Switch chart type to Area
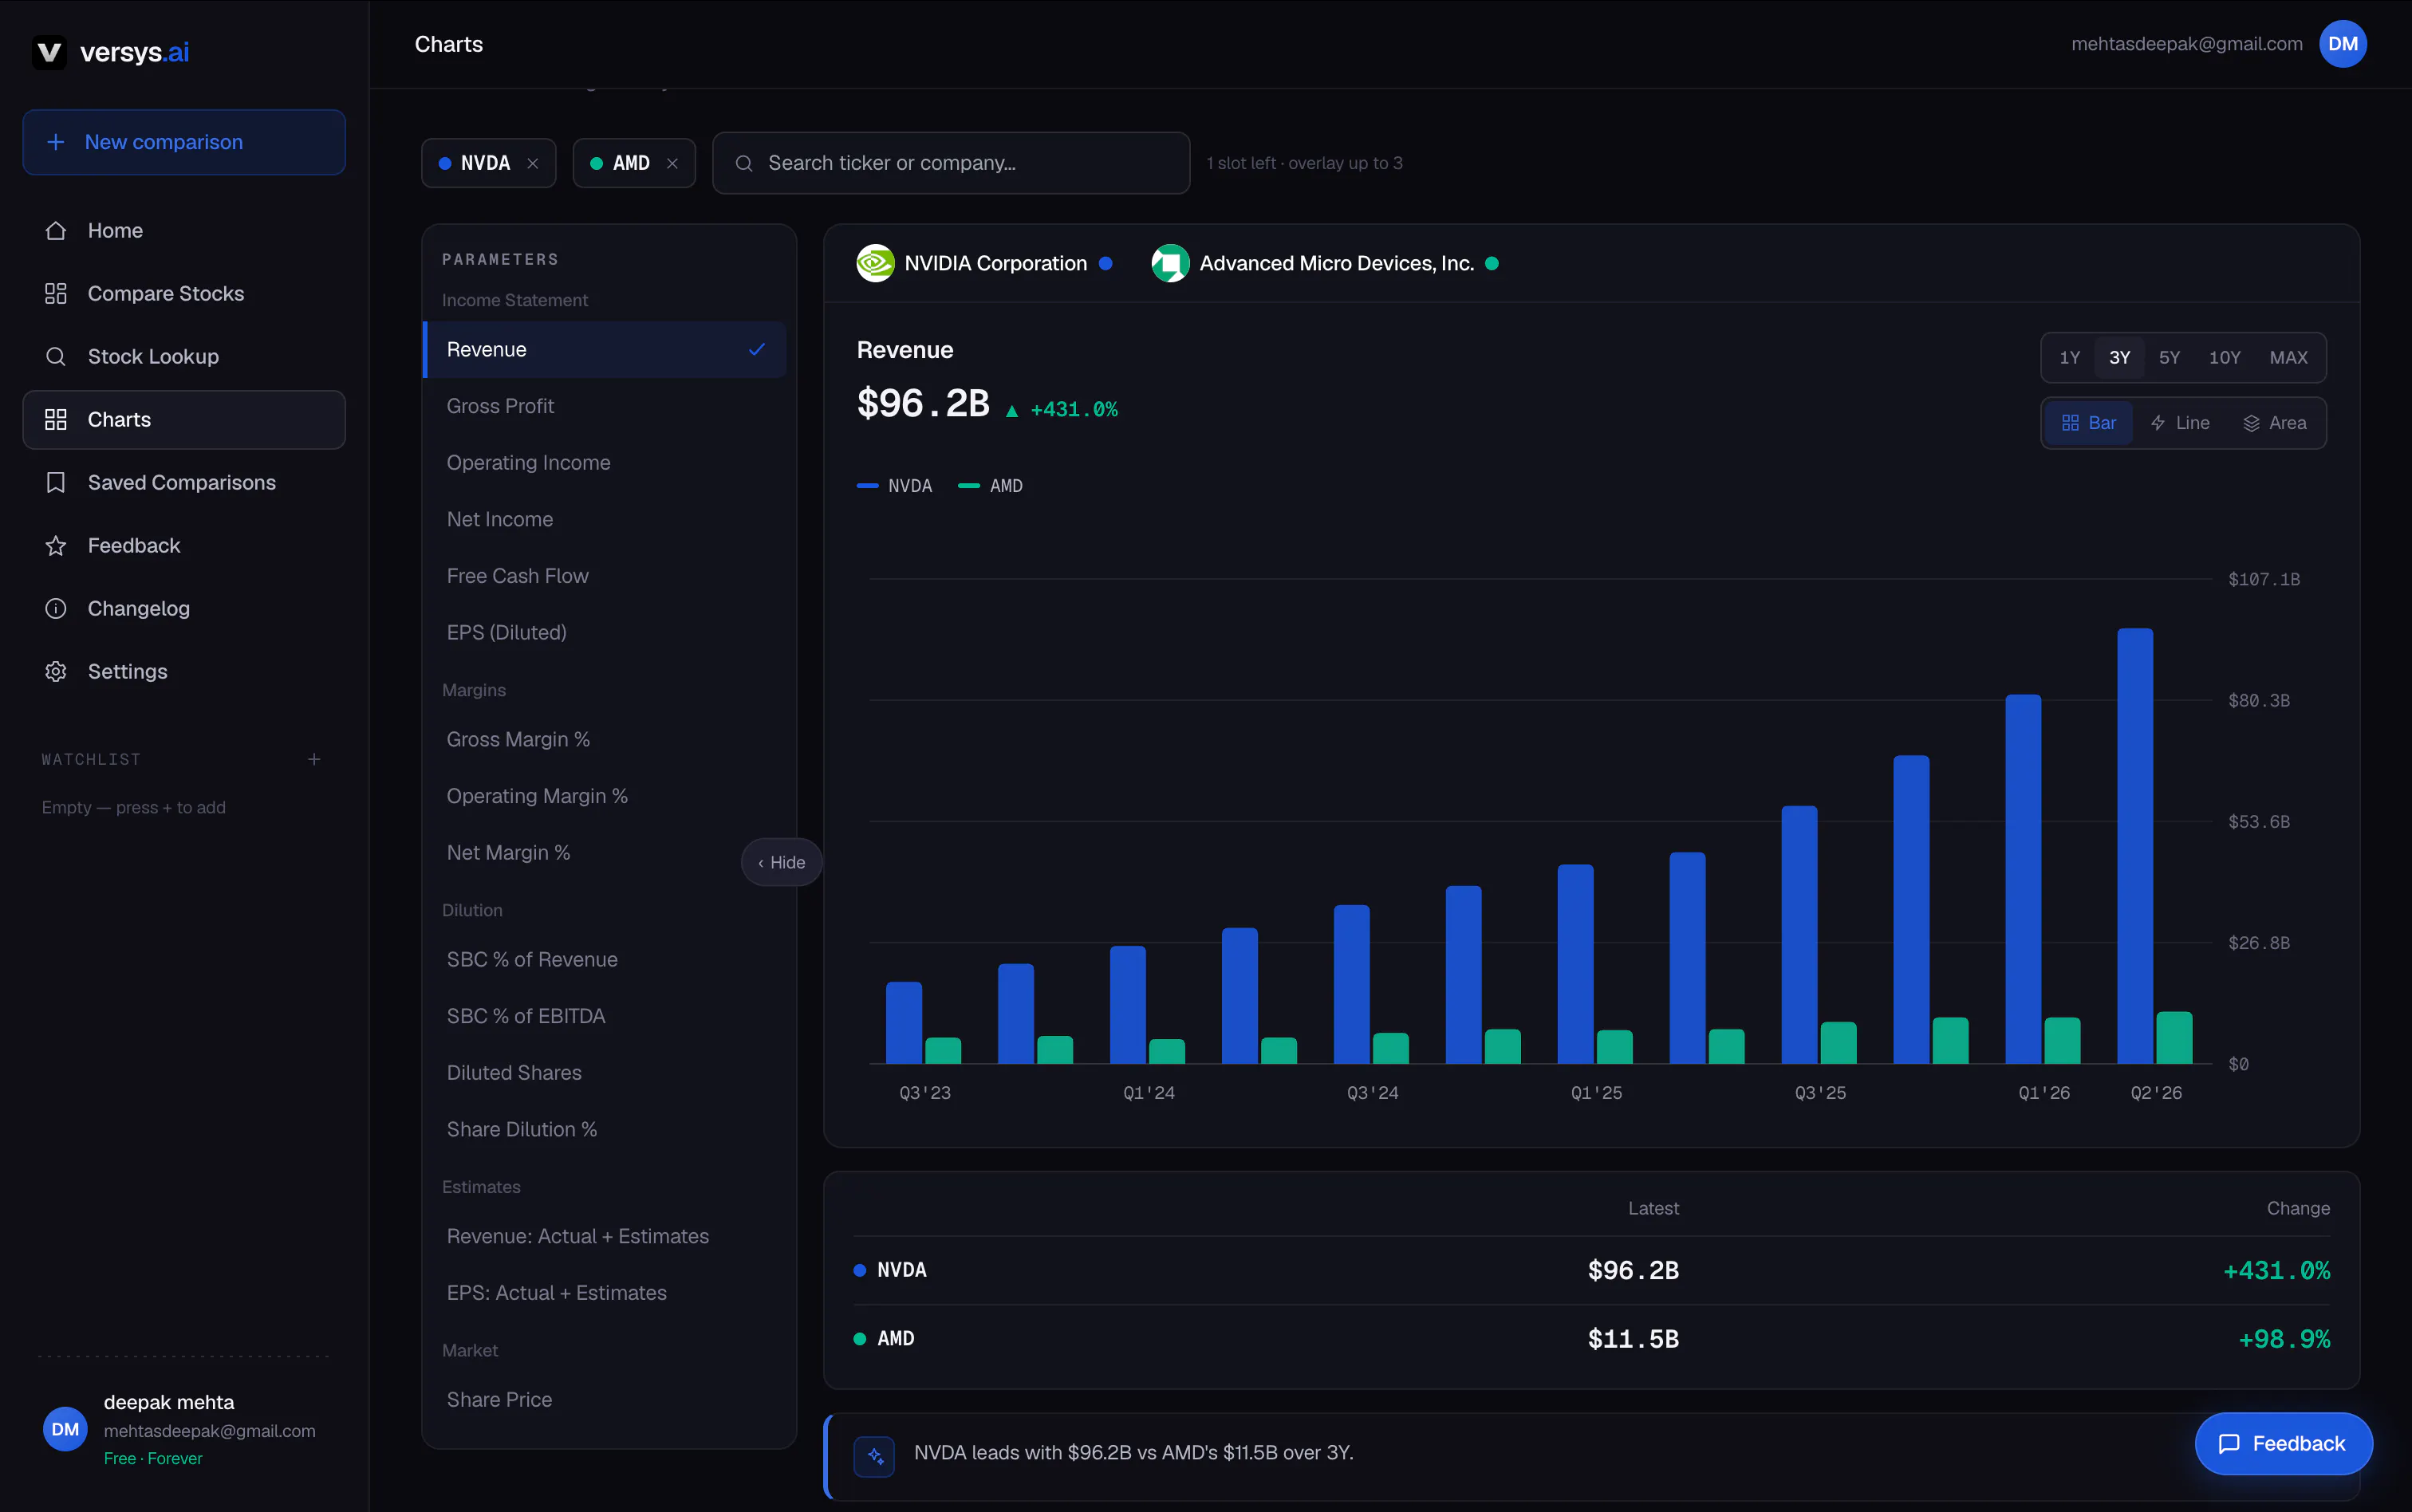The height and width of the screenshot is (1512, 2412). coord(2274,424)
